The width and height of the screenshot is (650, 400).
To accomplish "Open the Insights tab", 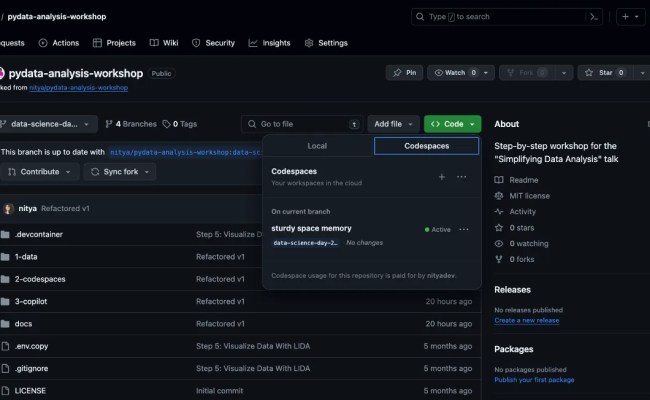I will click(x=269, y=43).
